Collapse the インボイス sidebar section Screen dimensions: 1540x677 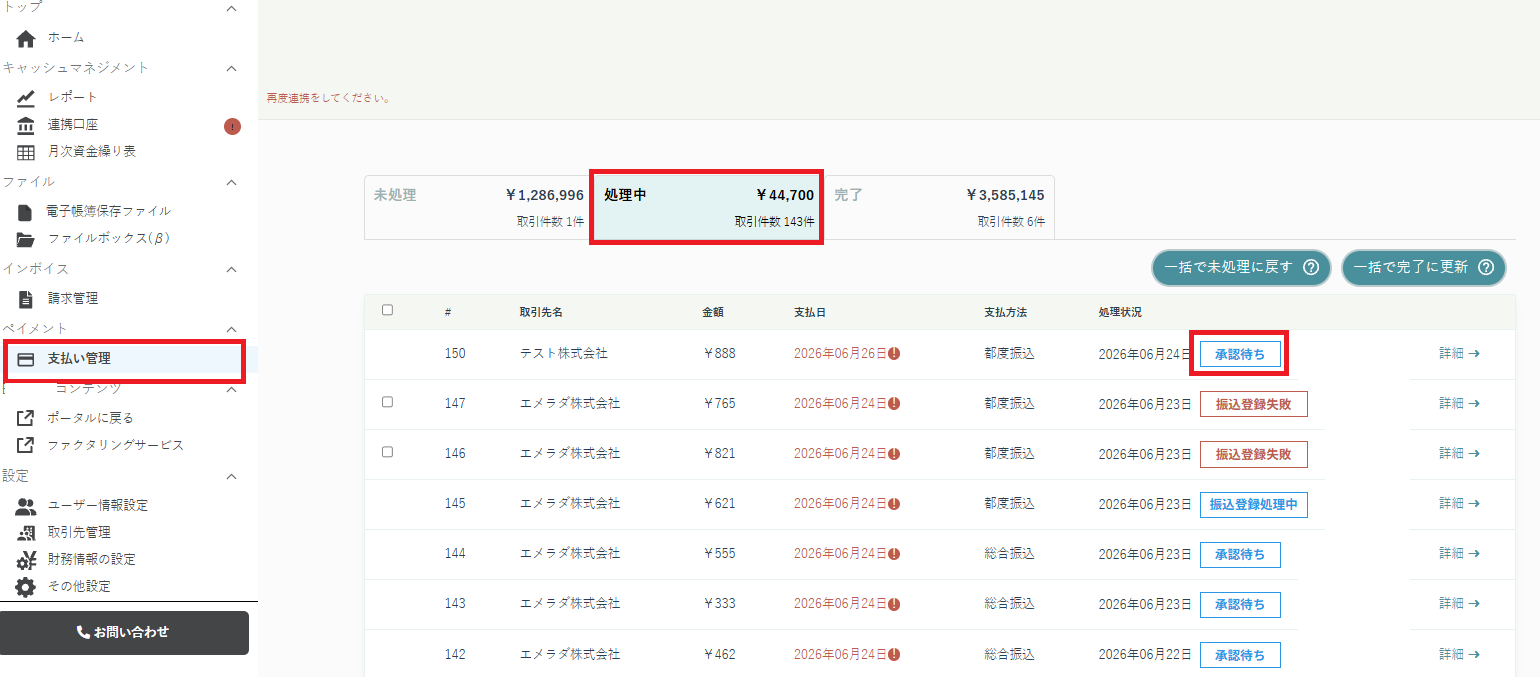pos(231,270)
